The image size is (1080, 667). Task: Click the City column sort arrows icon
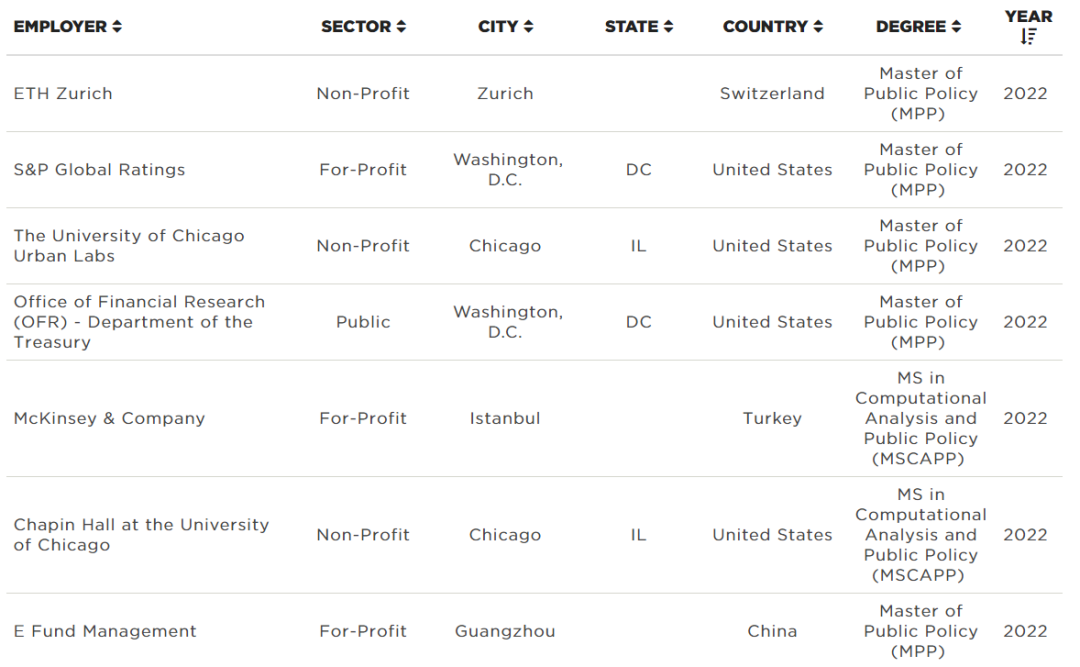click(x=528, y=27)
